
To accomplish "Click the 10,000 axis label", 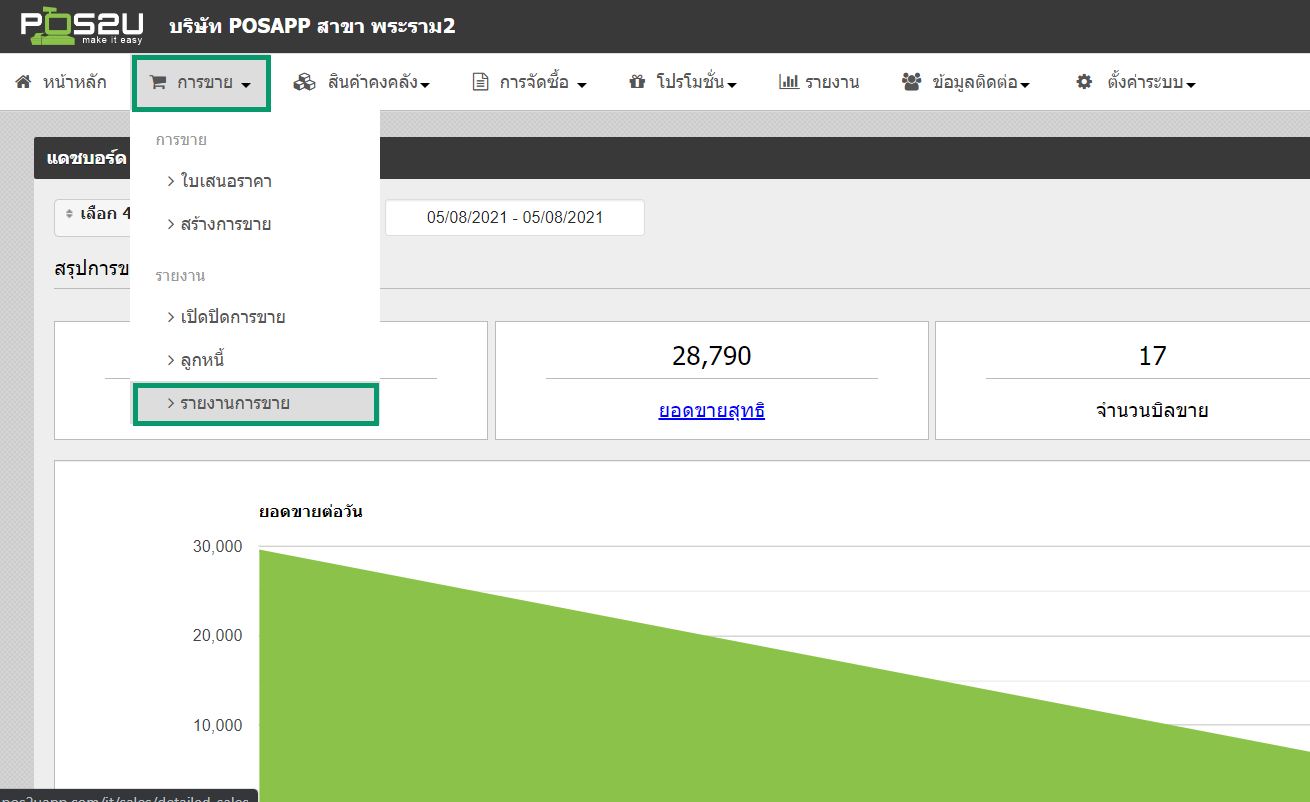I will point(217,725).
